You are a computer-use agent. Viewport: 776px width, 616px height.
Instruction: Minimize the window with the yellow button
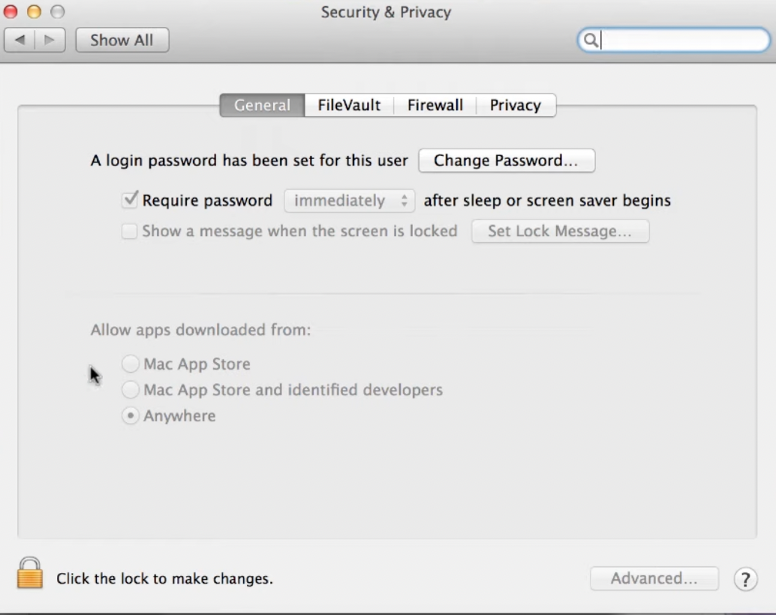click(x=34, y=12)
